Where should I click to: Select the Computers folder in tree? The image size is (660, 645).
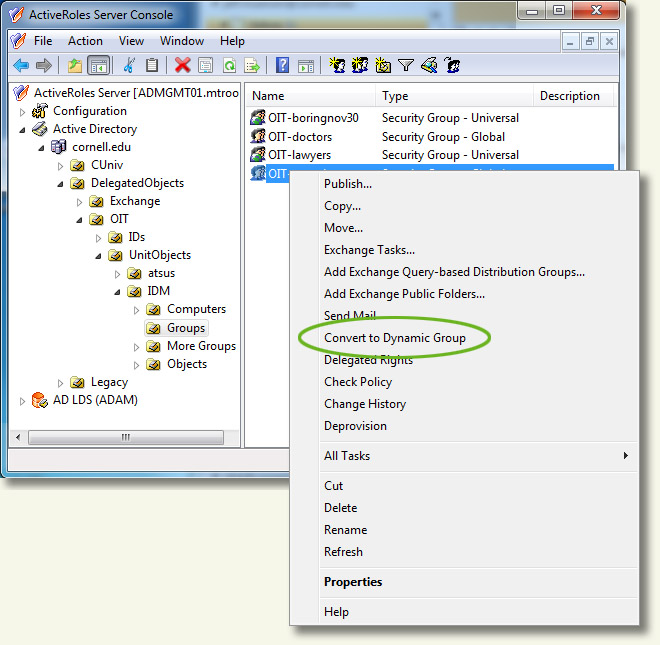[196, 309]
